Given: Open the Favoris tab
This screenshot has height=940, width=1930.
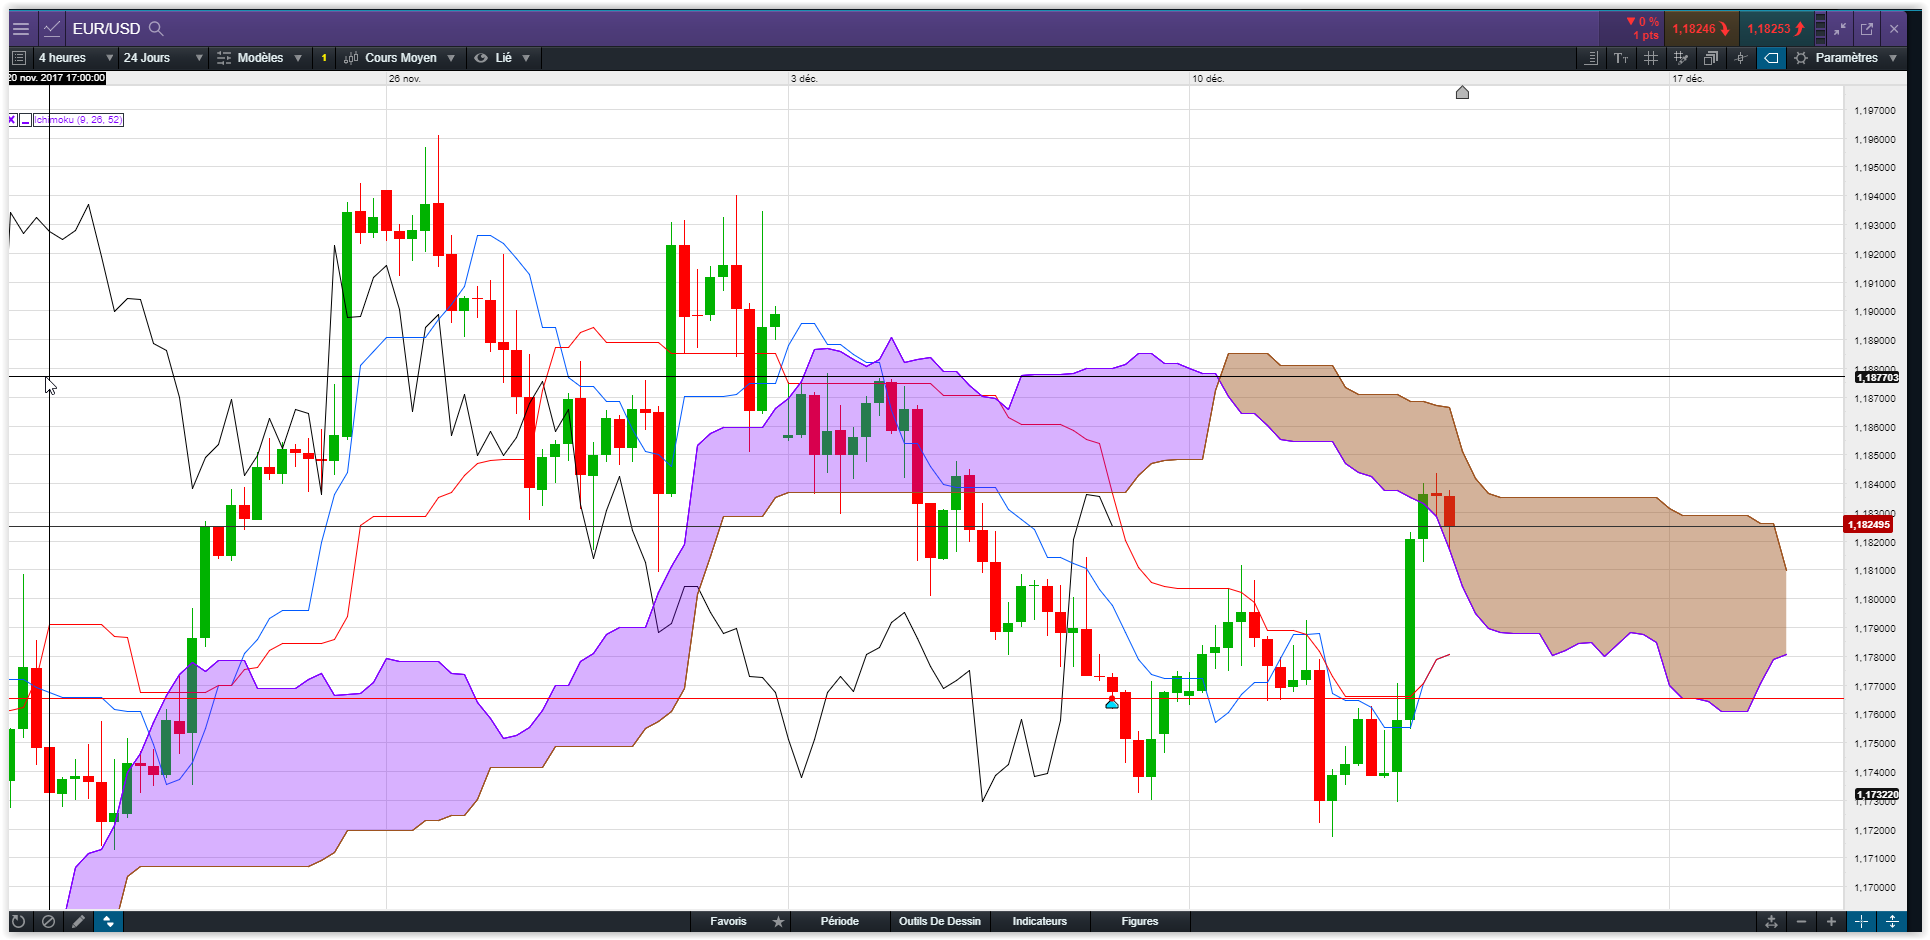Looking at the screenshot, I should (x=728, y=922).
